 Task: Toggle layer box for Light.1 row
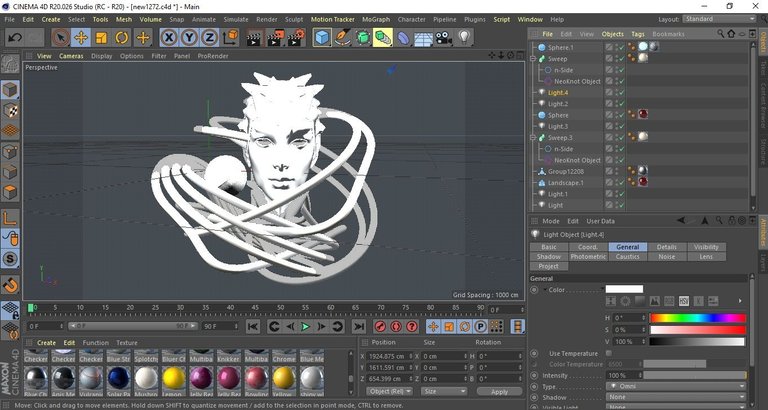(609, 194)
